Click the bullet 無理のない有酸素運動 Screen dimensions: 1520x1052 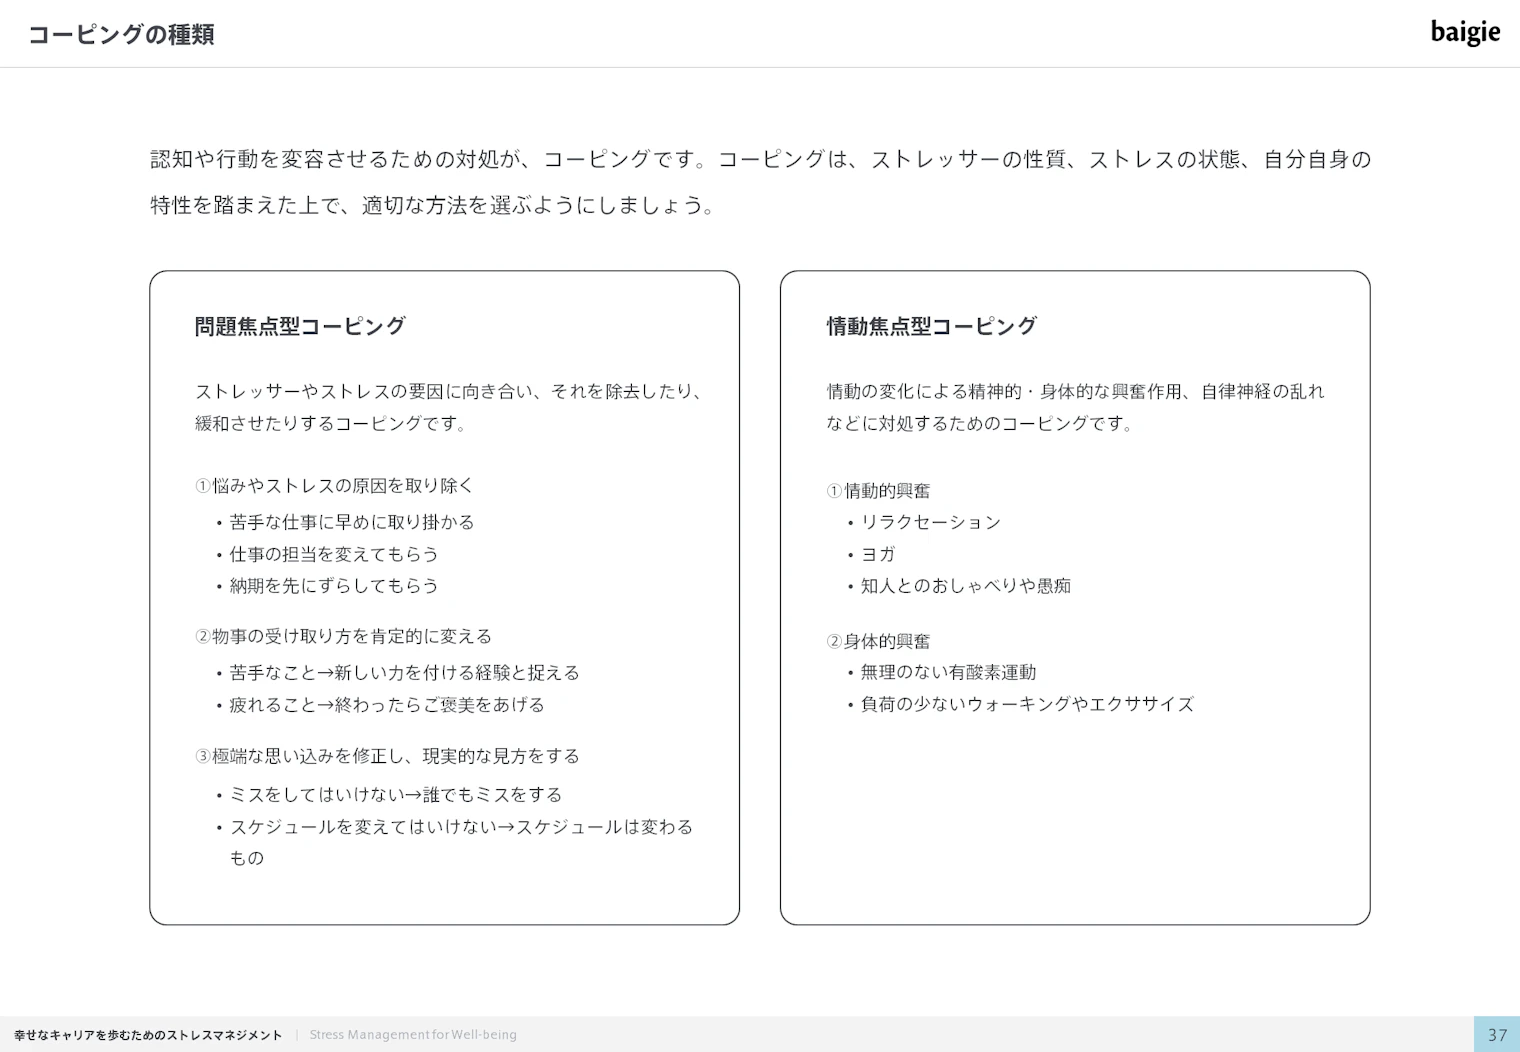(x=948, y=673)
